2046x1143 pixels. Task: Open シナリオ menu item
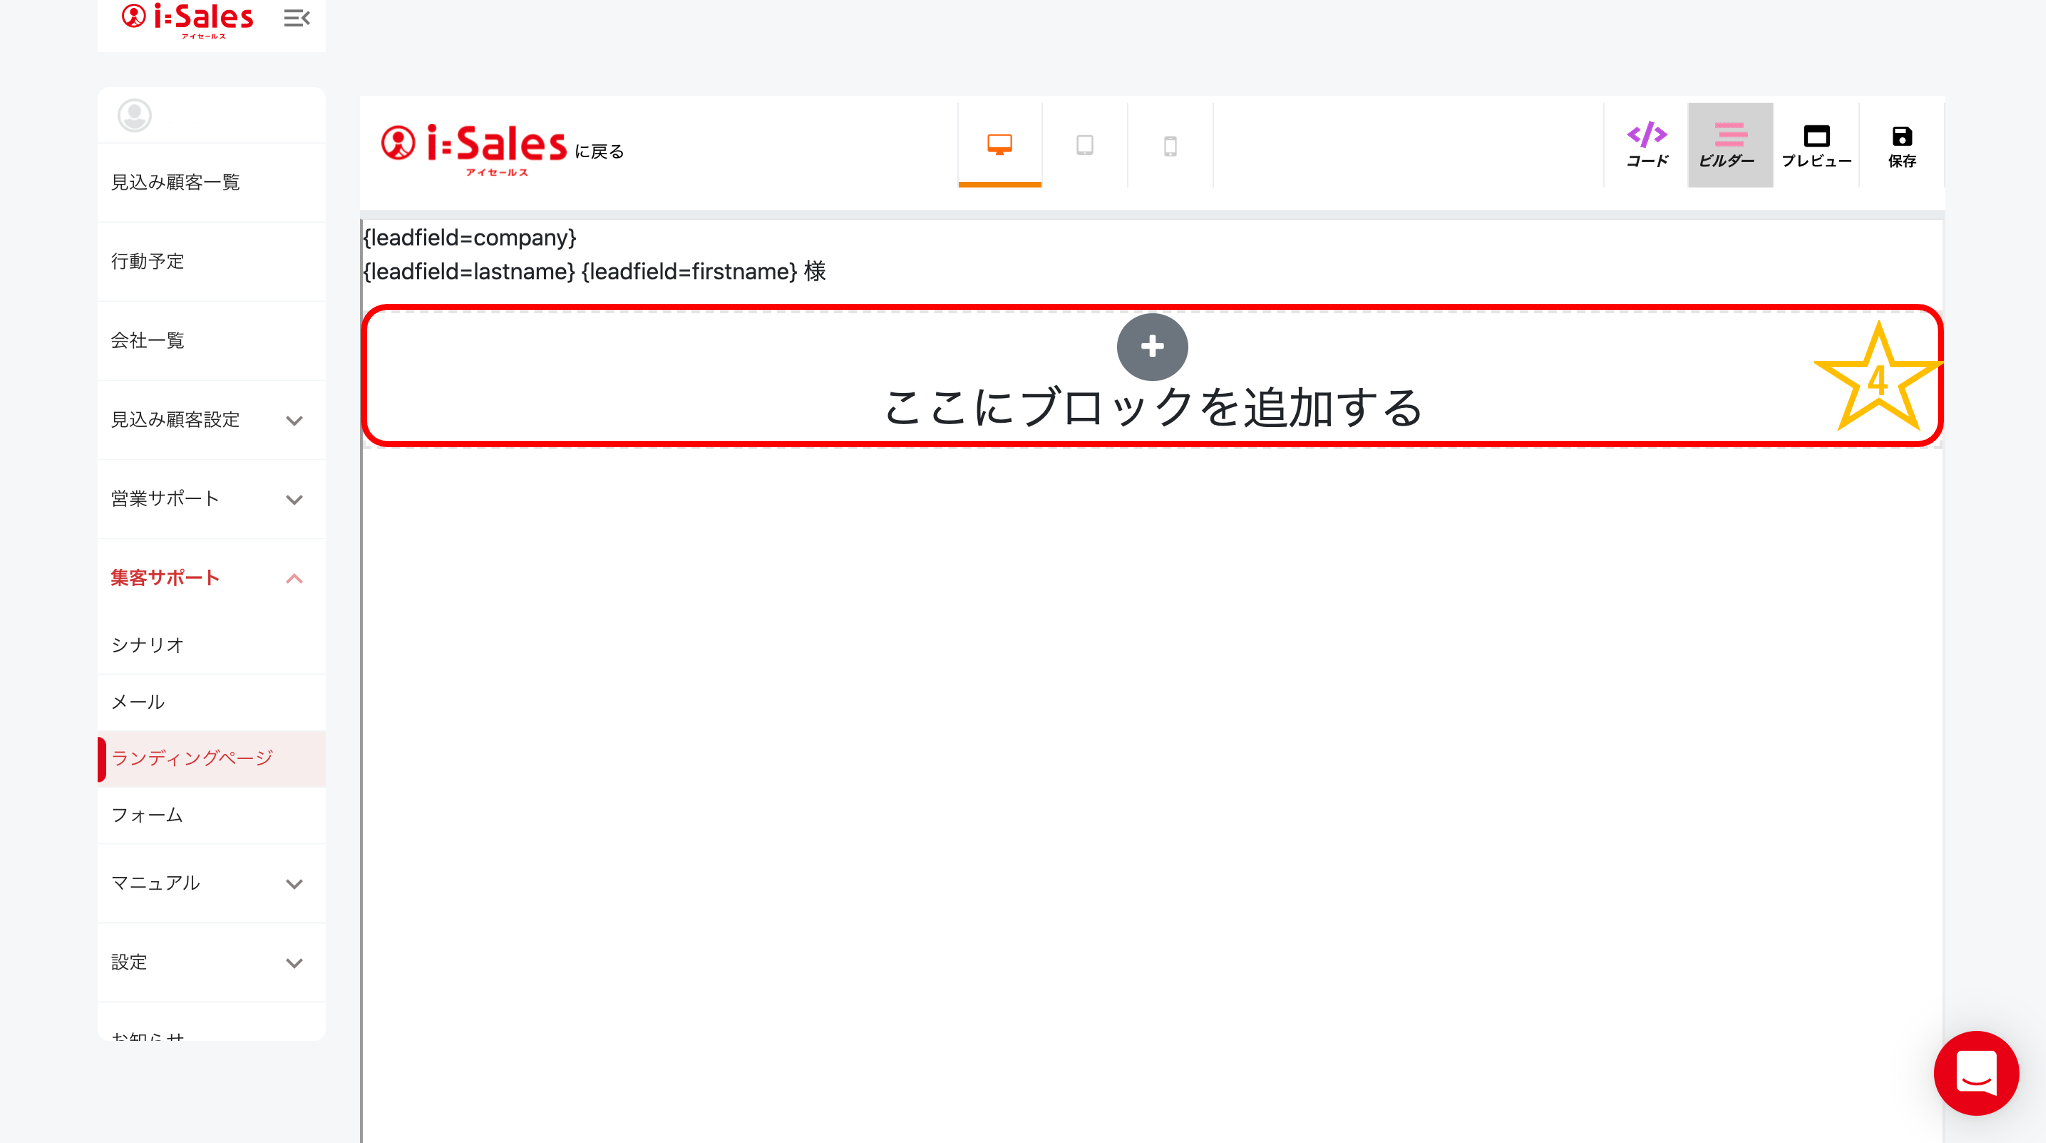click(x=148, y=645)
